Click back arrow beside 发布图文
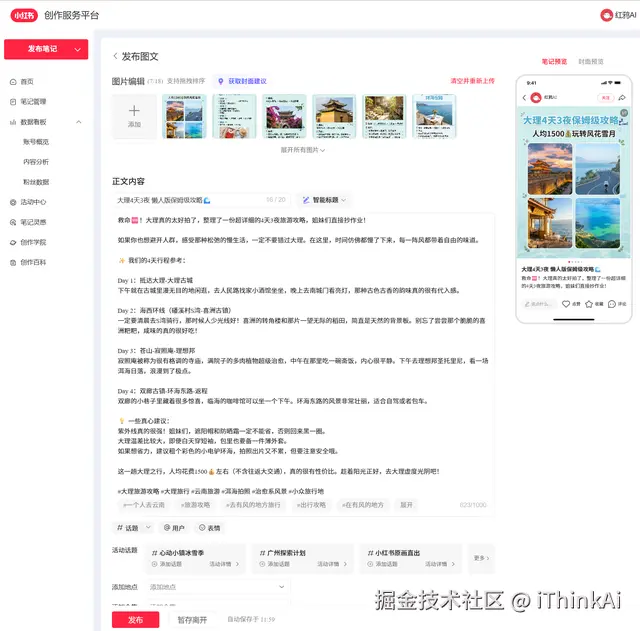Viewport: 640px width, 631px height. 116,56
